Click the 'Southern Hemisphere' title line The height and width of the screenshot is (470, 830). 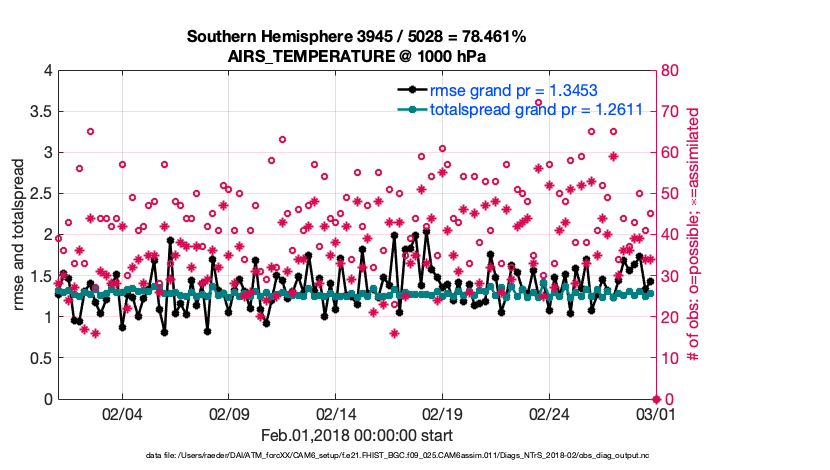click(356, 37)
